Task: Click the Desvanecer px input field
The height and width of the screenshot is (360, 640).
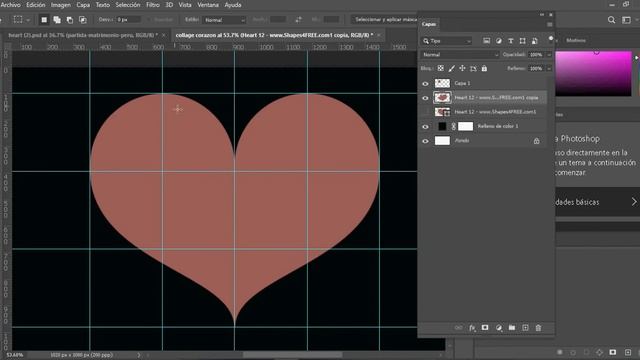Action: pyautogui.click(x=128, y=20)
